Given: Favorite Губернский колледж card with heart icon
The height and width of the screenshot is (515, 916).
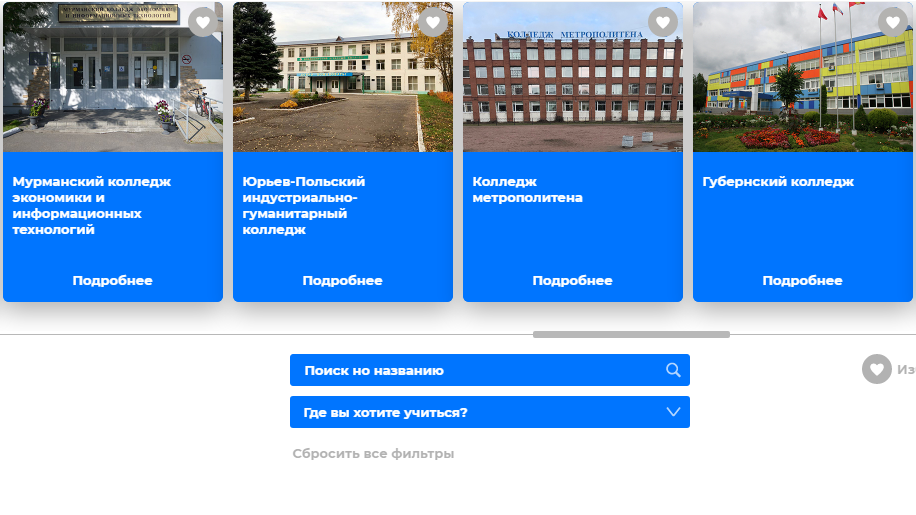Looking at the screenshot, I should [x=893, y=22].
